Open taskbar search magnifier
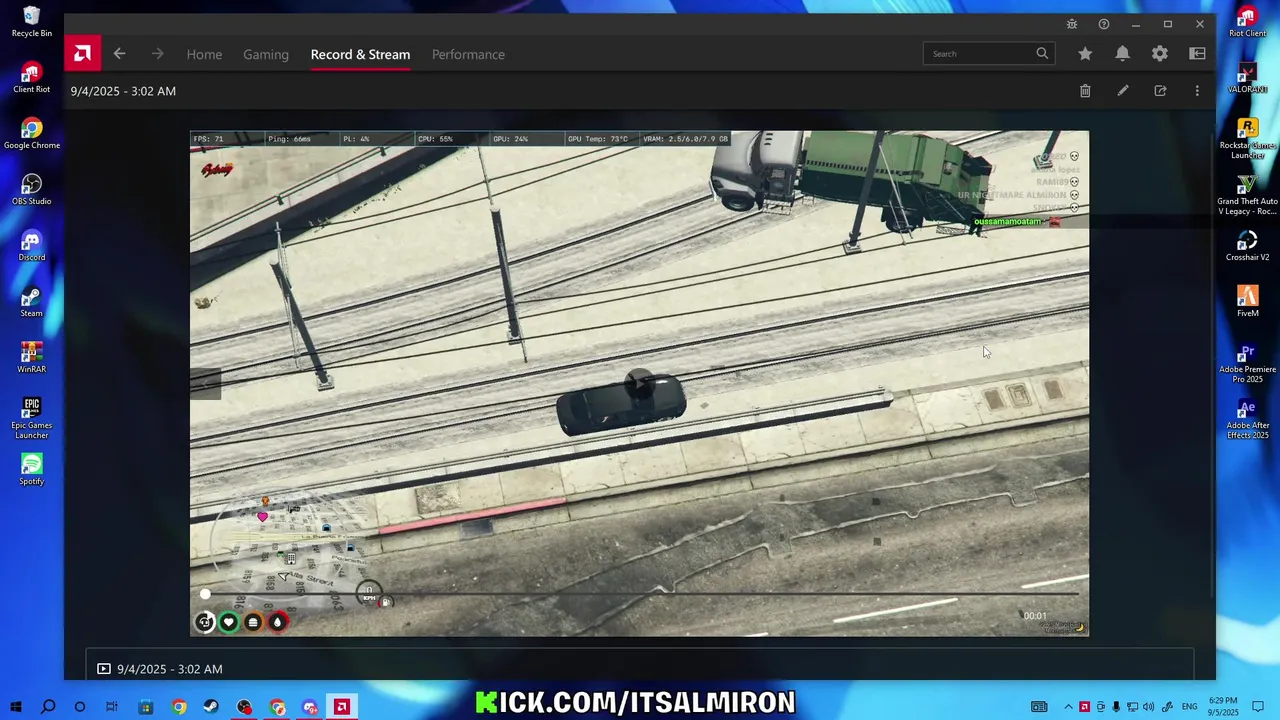The height and width of the screenshot is (720, 1280). 48,707
